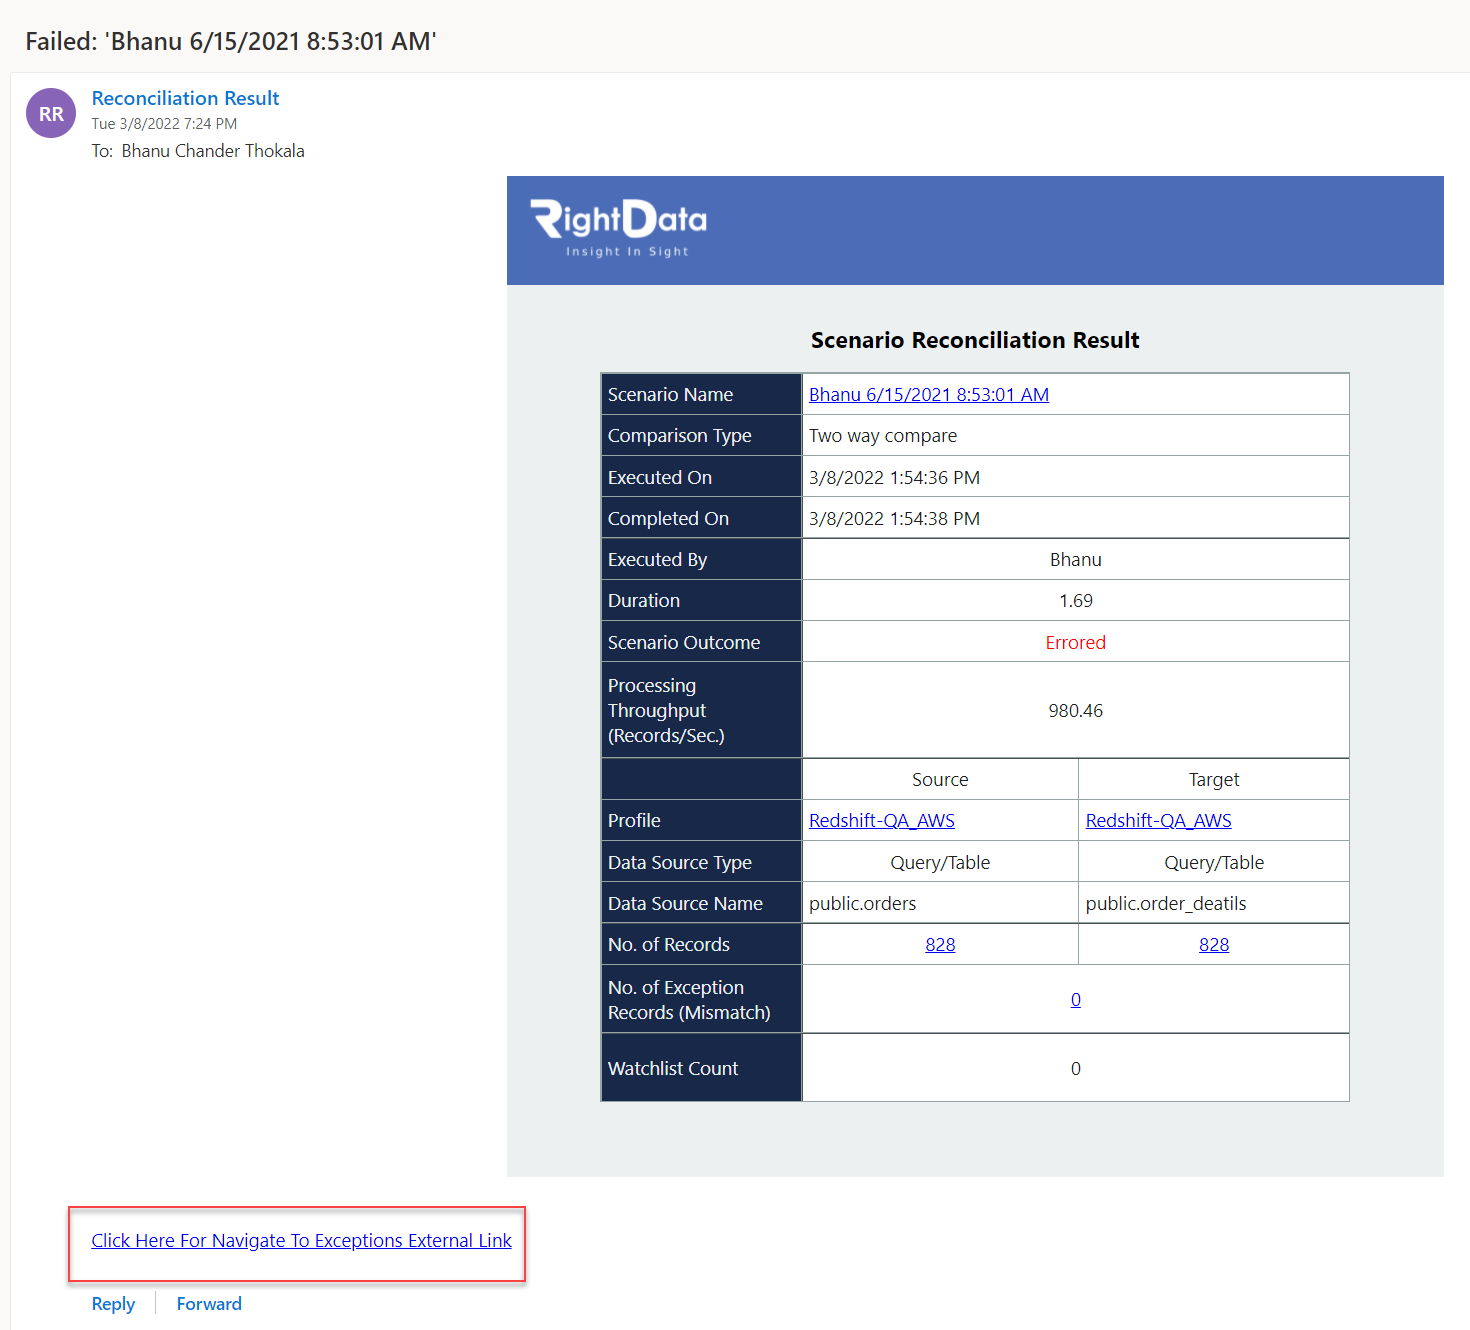Click the Source record count 828
This screenshot has width=1470, height=1330.
(x=940, y=944)
